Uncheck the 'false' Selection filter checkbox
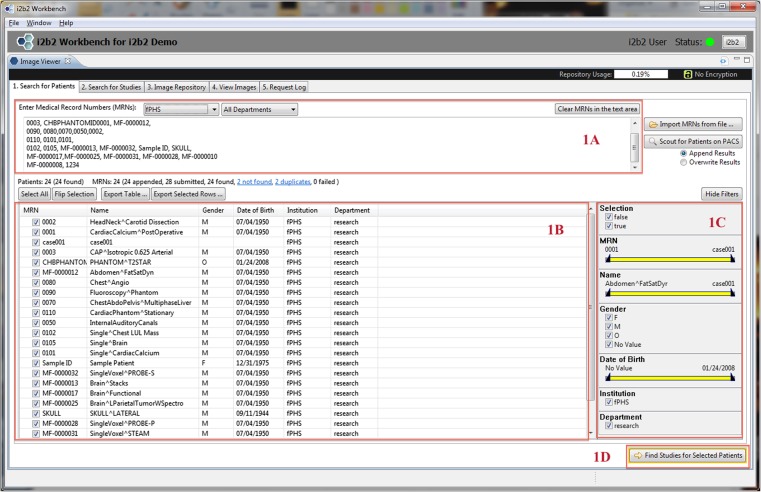Viewport: 761px width, 492px height. [x=610, y=217]
